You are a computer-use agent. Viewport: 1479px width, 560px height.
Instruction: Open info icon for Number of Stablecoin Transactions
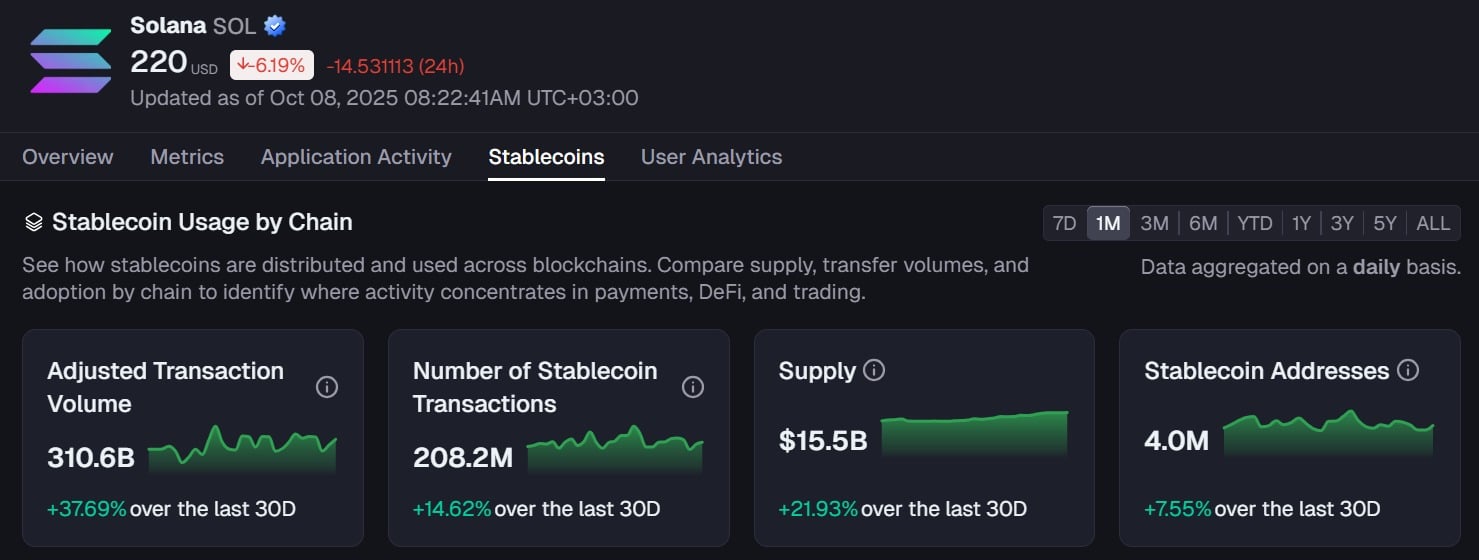693,387
